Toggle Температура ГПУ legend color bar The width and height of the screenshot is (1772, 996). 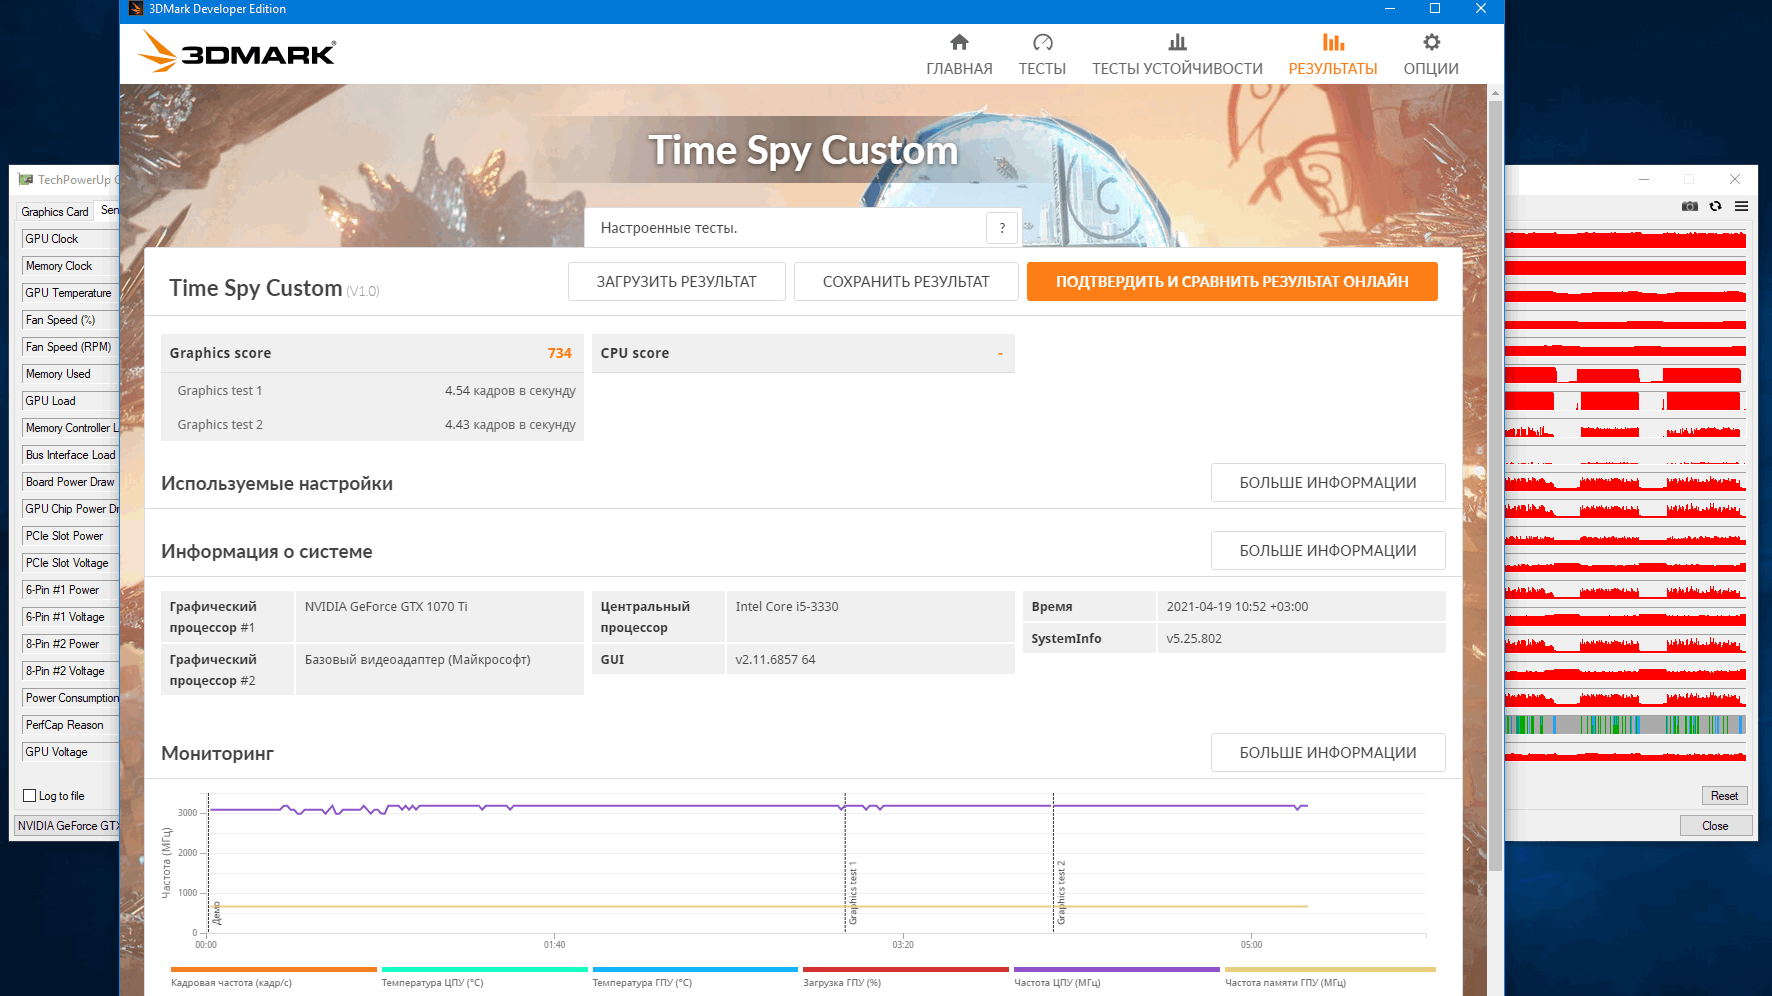[696, 969]
